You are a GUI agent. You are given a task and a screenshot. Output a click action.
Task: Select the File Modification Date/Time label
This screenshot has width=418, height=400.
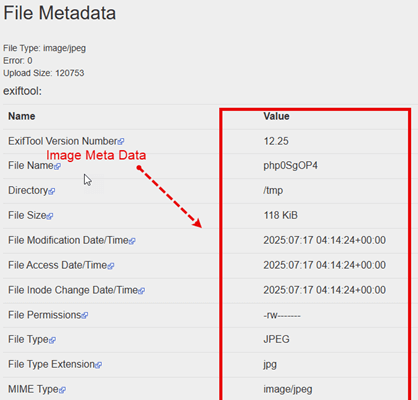(68, 240)
